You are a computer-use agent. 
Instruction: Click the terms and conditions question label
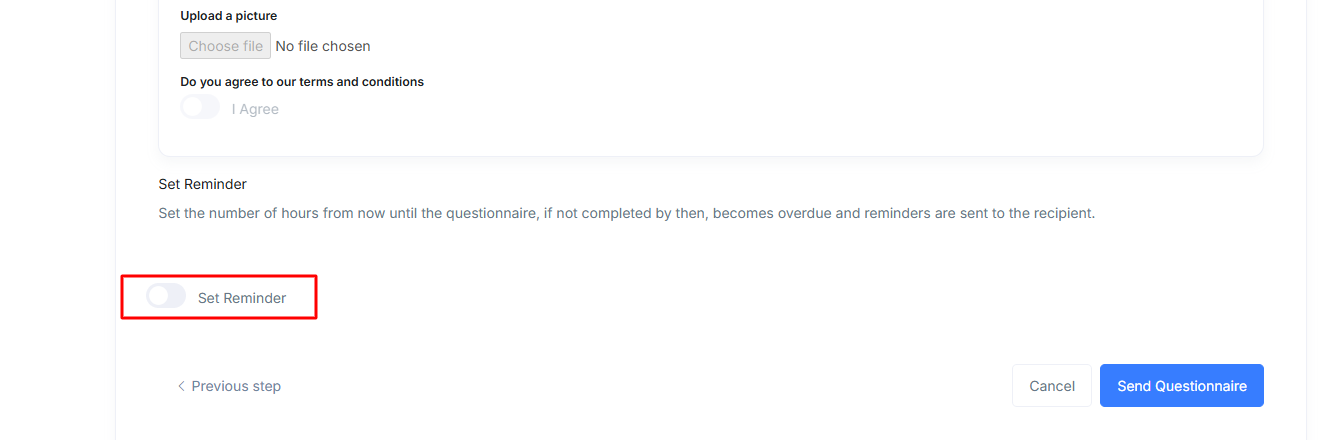point(302,82)
